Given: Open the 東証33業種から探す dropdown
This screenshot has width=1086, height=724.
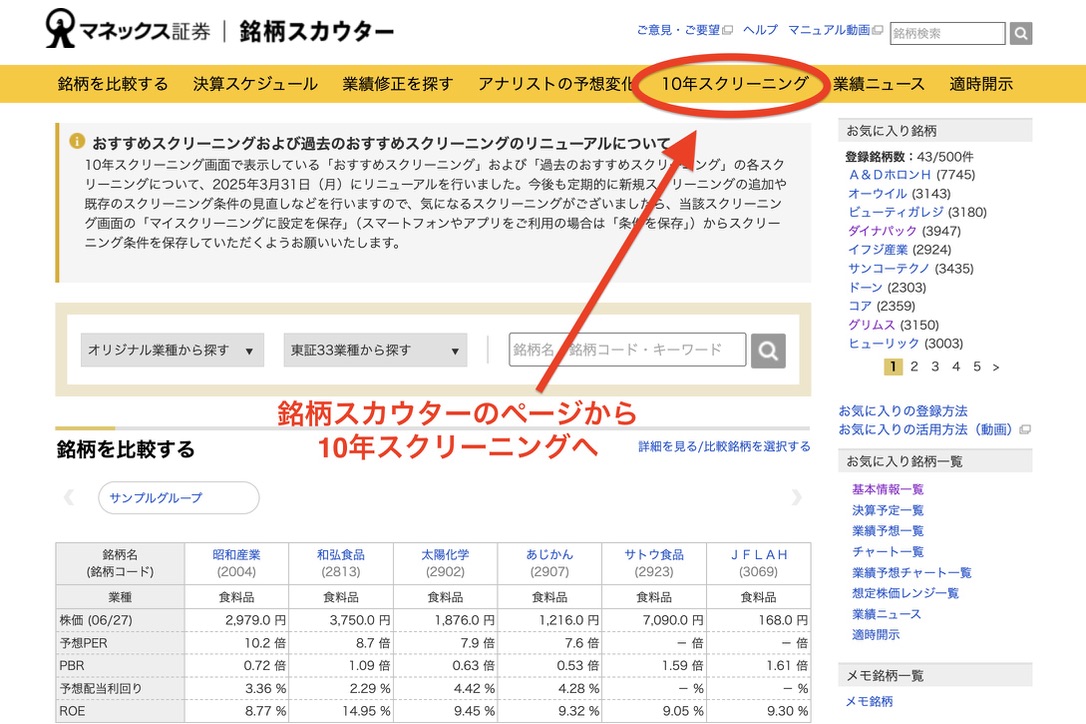Looking at the screenshot, I should coord(375,351).
